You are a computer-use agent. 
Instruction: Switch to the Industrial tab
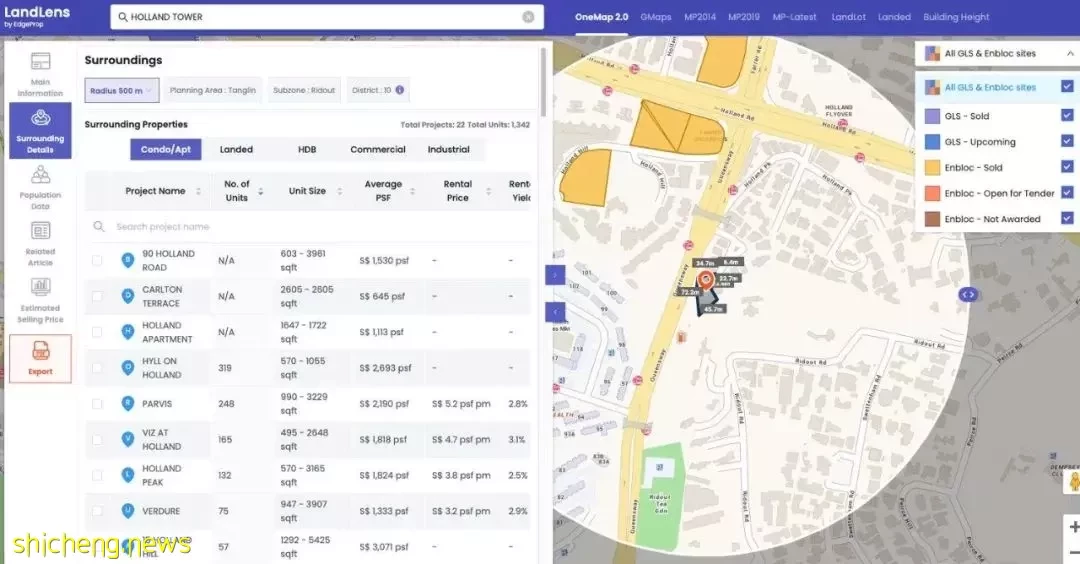pos(448,149)
